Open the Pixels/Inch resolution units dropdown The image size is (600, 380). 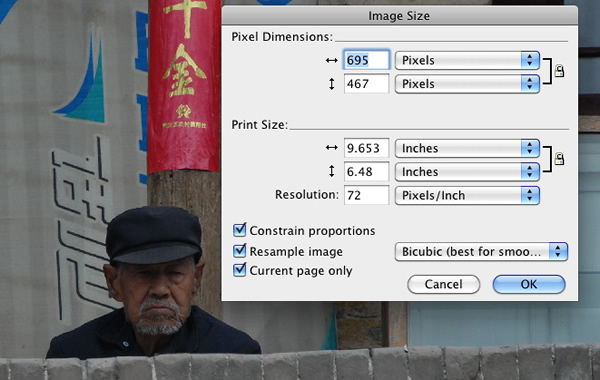[x=467, y=195]
